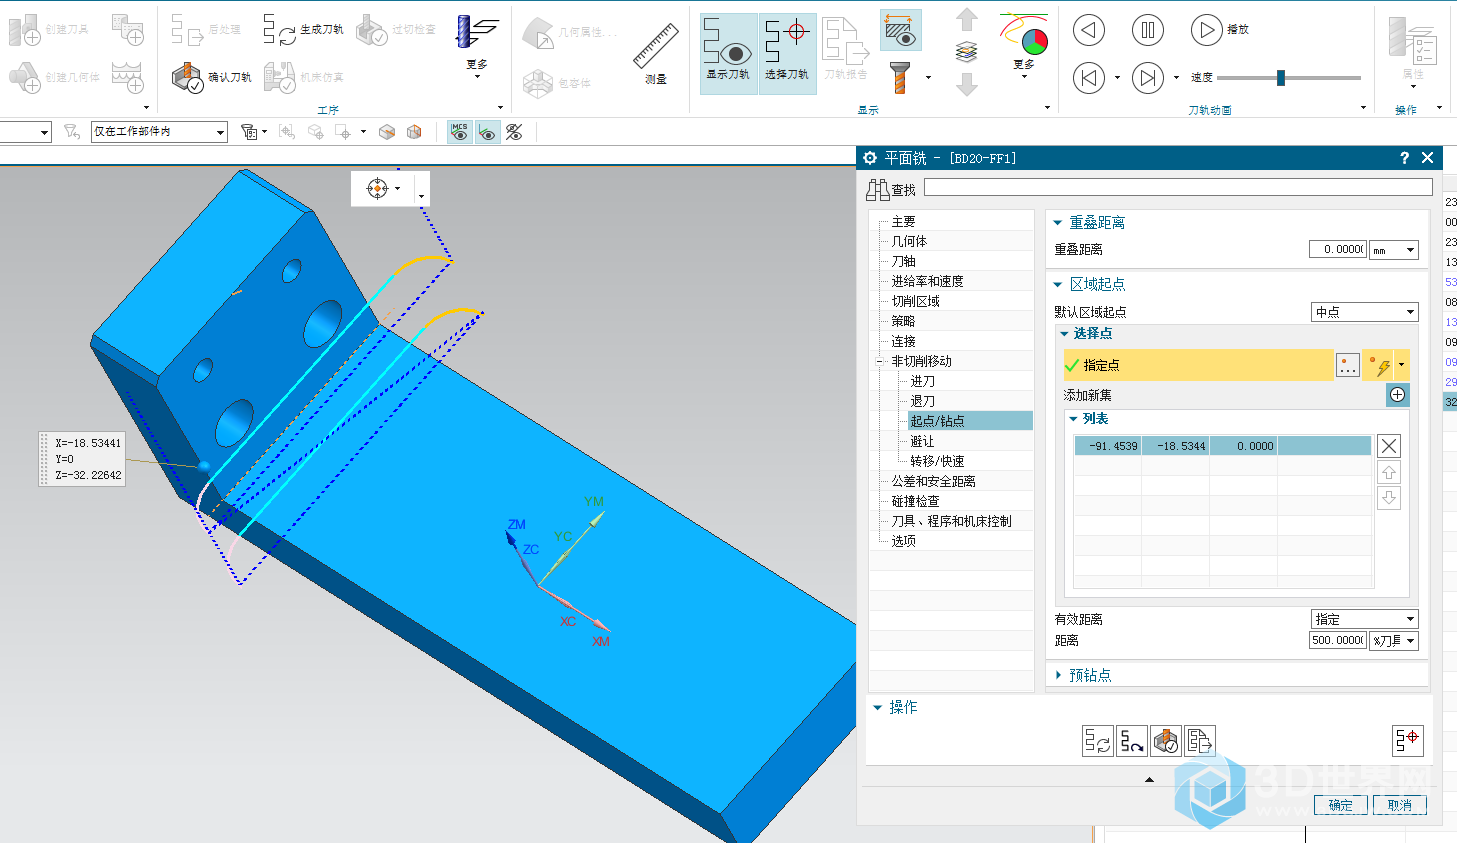
Task: Click the 重叠距离 value input field
Action: pos(1337,250)
